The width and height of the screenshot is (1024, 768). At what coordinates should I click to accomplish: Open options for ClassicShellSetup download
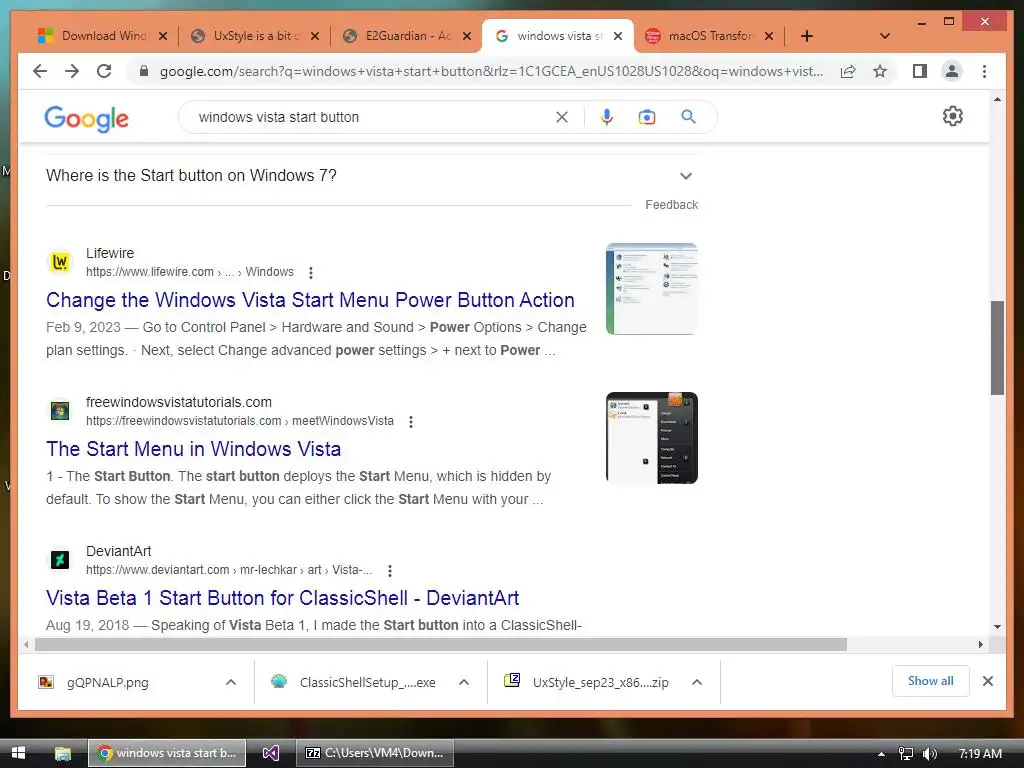tap(464, 682)
